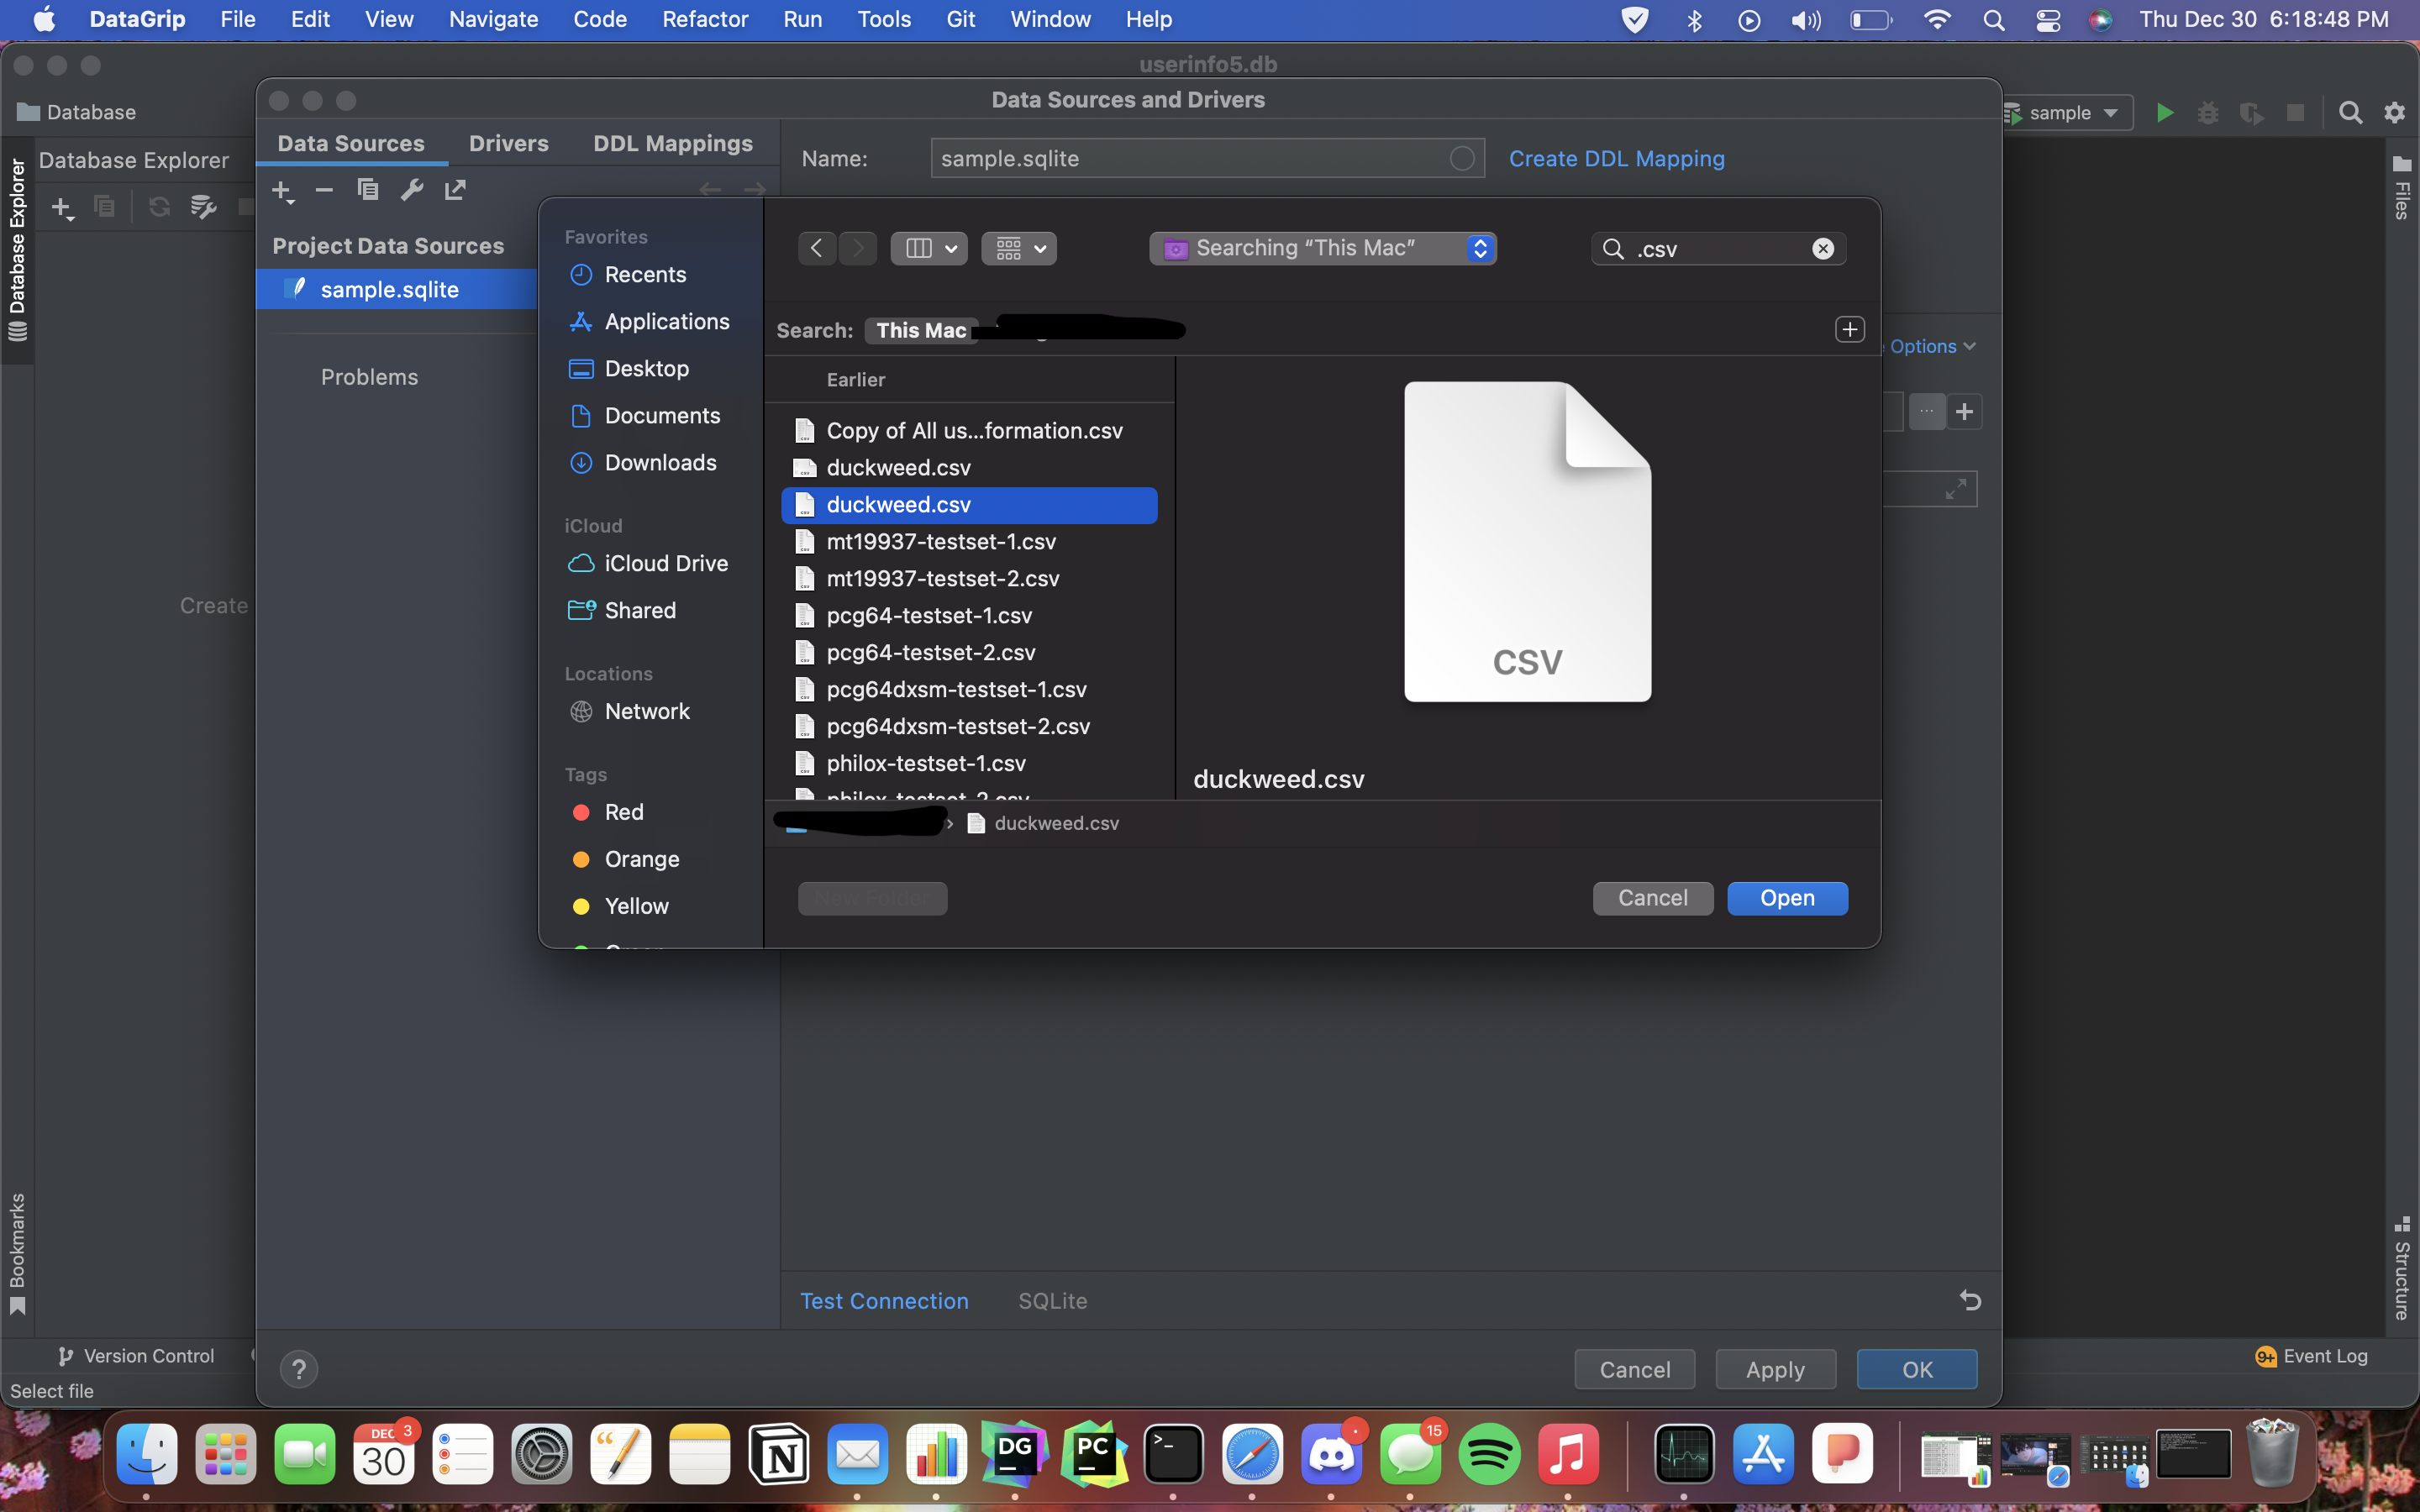The width and height of the screenshot is (2420, 1512).
Task: Toggle Bluetooth from the menu bar
Action: coord(1694,19)
